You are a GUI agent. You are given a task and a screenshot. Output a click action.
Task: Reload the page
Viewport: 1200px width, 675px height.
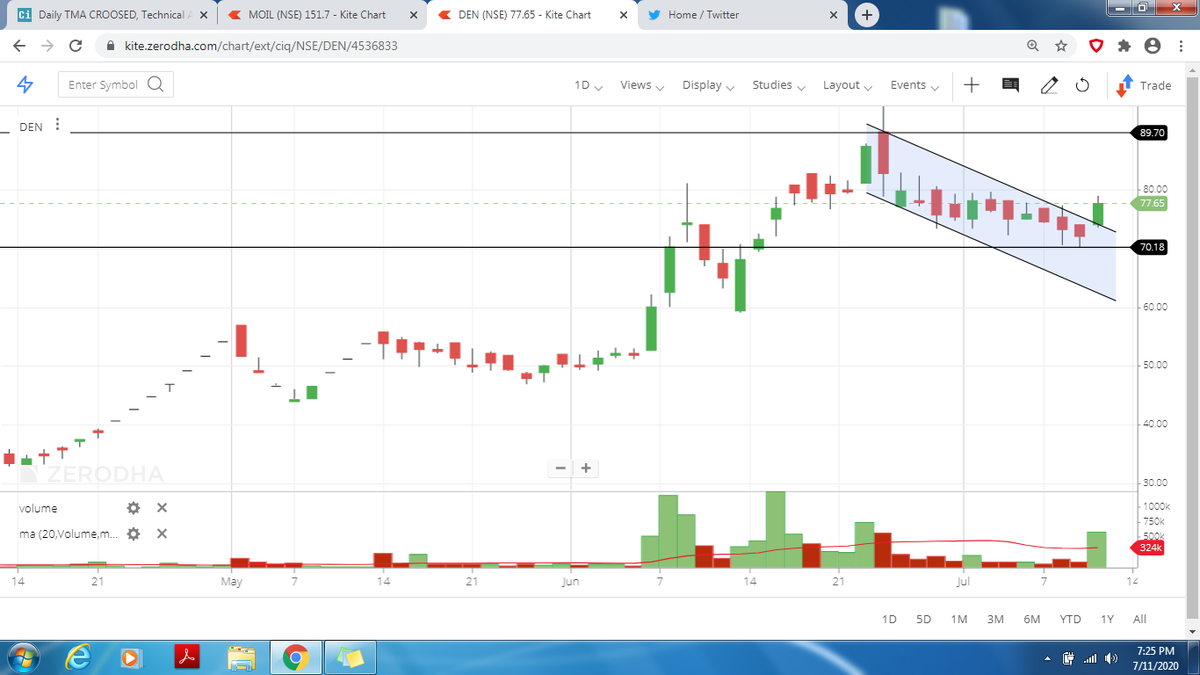pyautogui.click(x=76, y=46)
